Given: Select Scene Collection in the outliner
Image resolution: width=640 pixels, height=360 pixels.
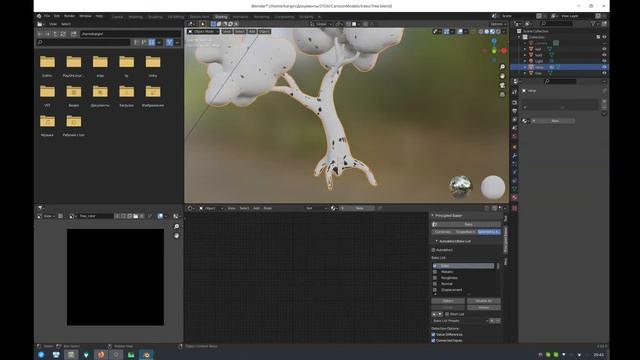Looking at the screenshot, I should coord(536,31).
